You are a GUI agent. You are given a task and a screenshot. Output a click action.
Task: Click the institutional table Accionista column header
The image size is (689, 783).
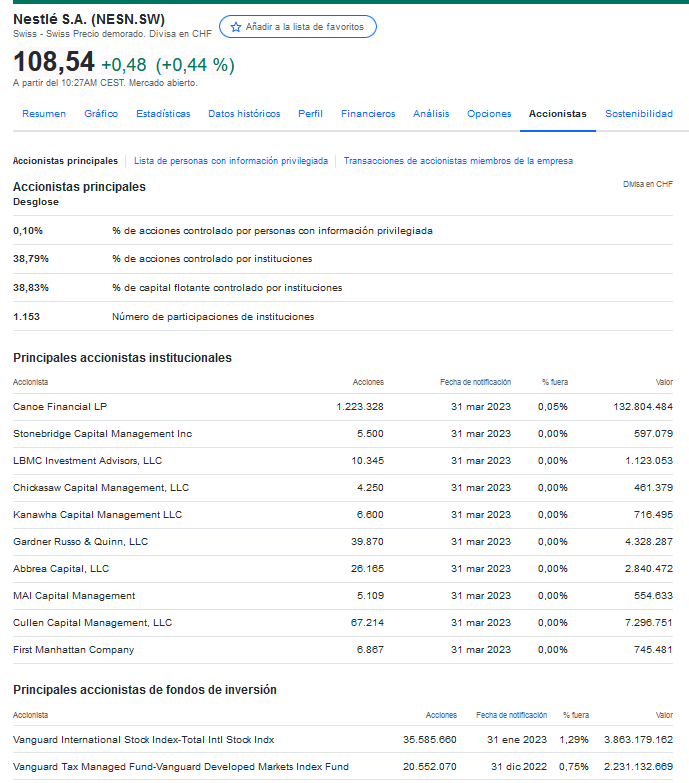30,382
